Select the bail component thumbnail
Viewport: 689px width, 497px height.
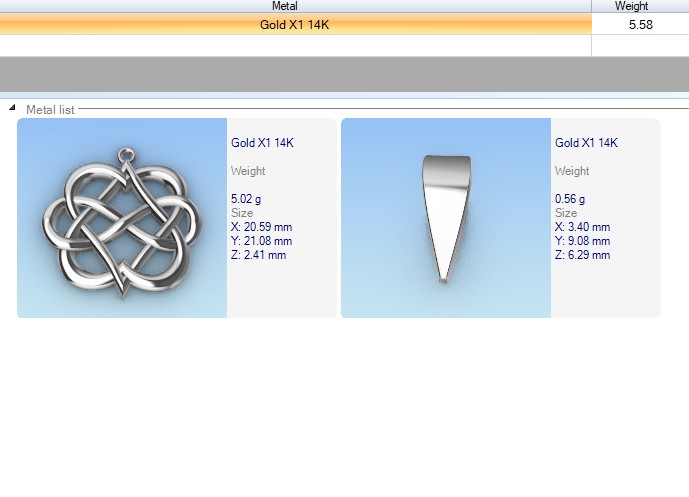click(445, 218)
